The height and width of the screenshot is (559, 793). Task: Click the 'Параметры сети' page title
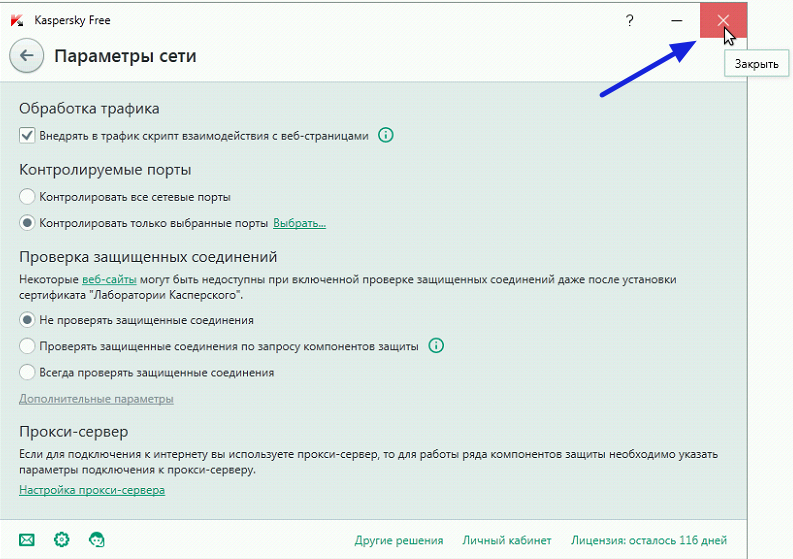(125, 56)
